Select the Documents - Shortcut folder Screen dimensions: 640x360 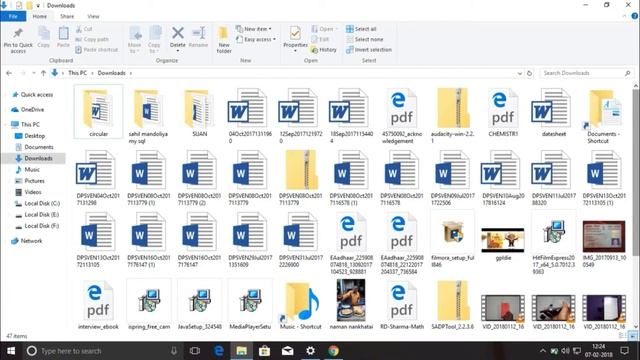(603, 116)
